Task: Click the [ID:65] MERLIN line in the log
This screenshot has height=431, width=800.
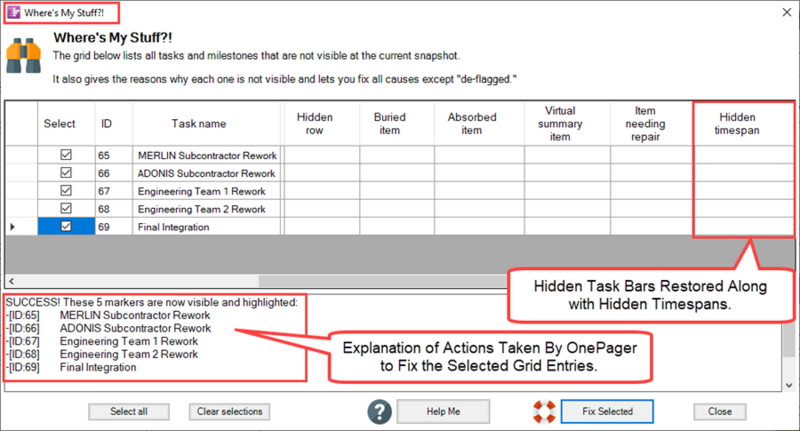Action: (x=108, y=315)
